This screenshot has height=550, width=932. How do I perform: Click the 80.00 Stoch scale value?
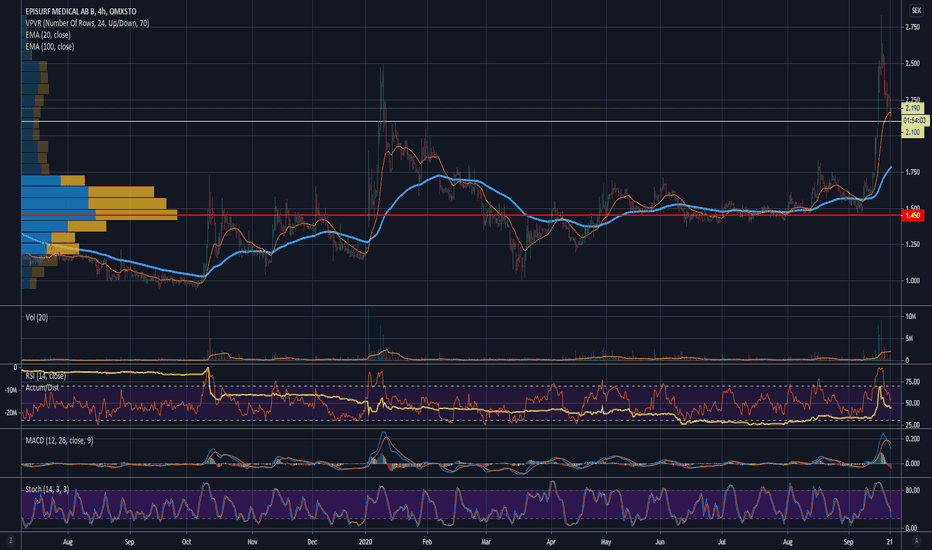(913, 491)
